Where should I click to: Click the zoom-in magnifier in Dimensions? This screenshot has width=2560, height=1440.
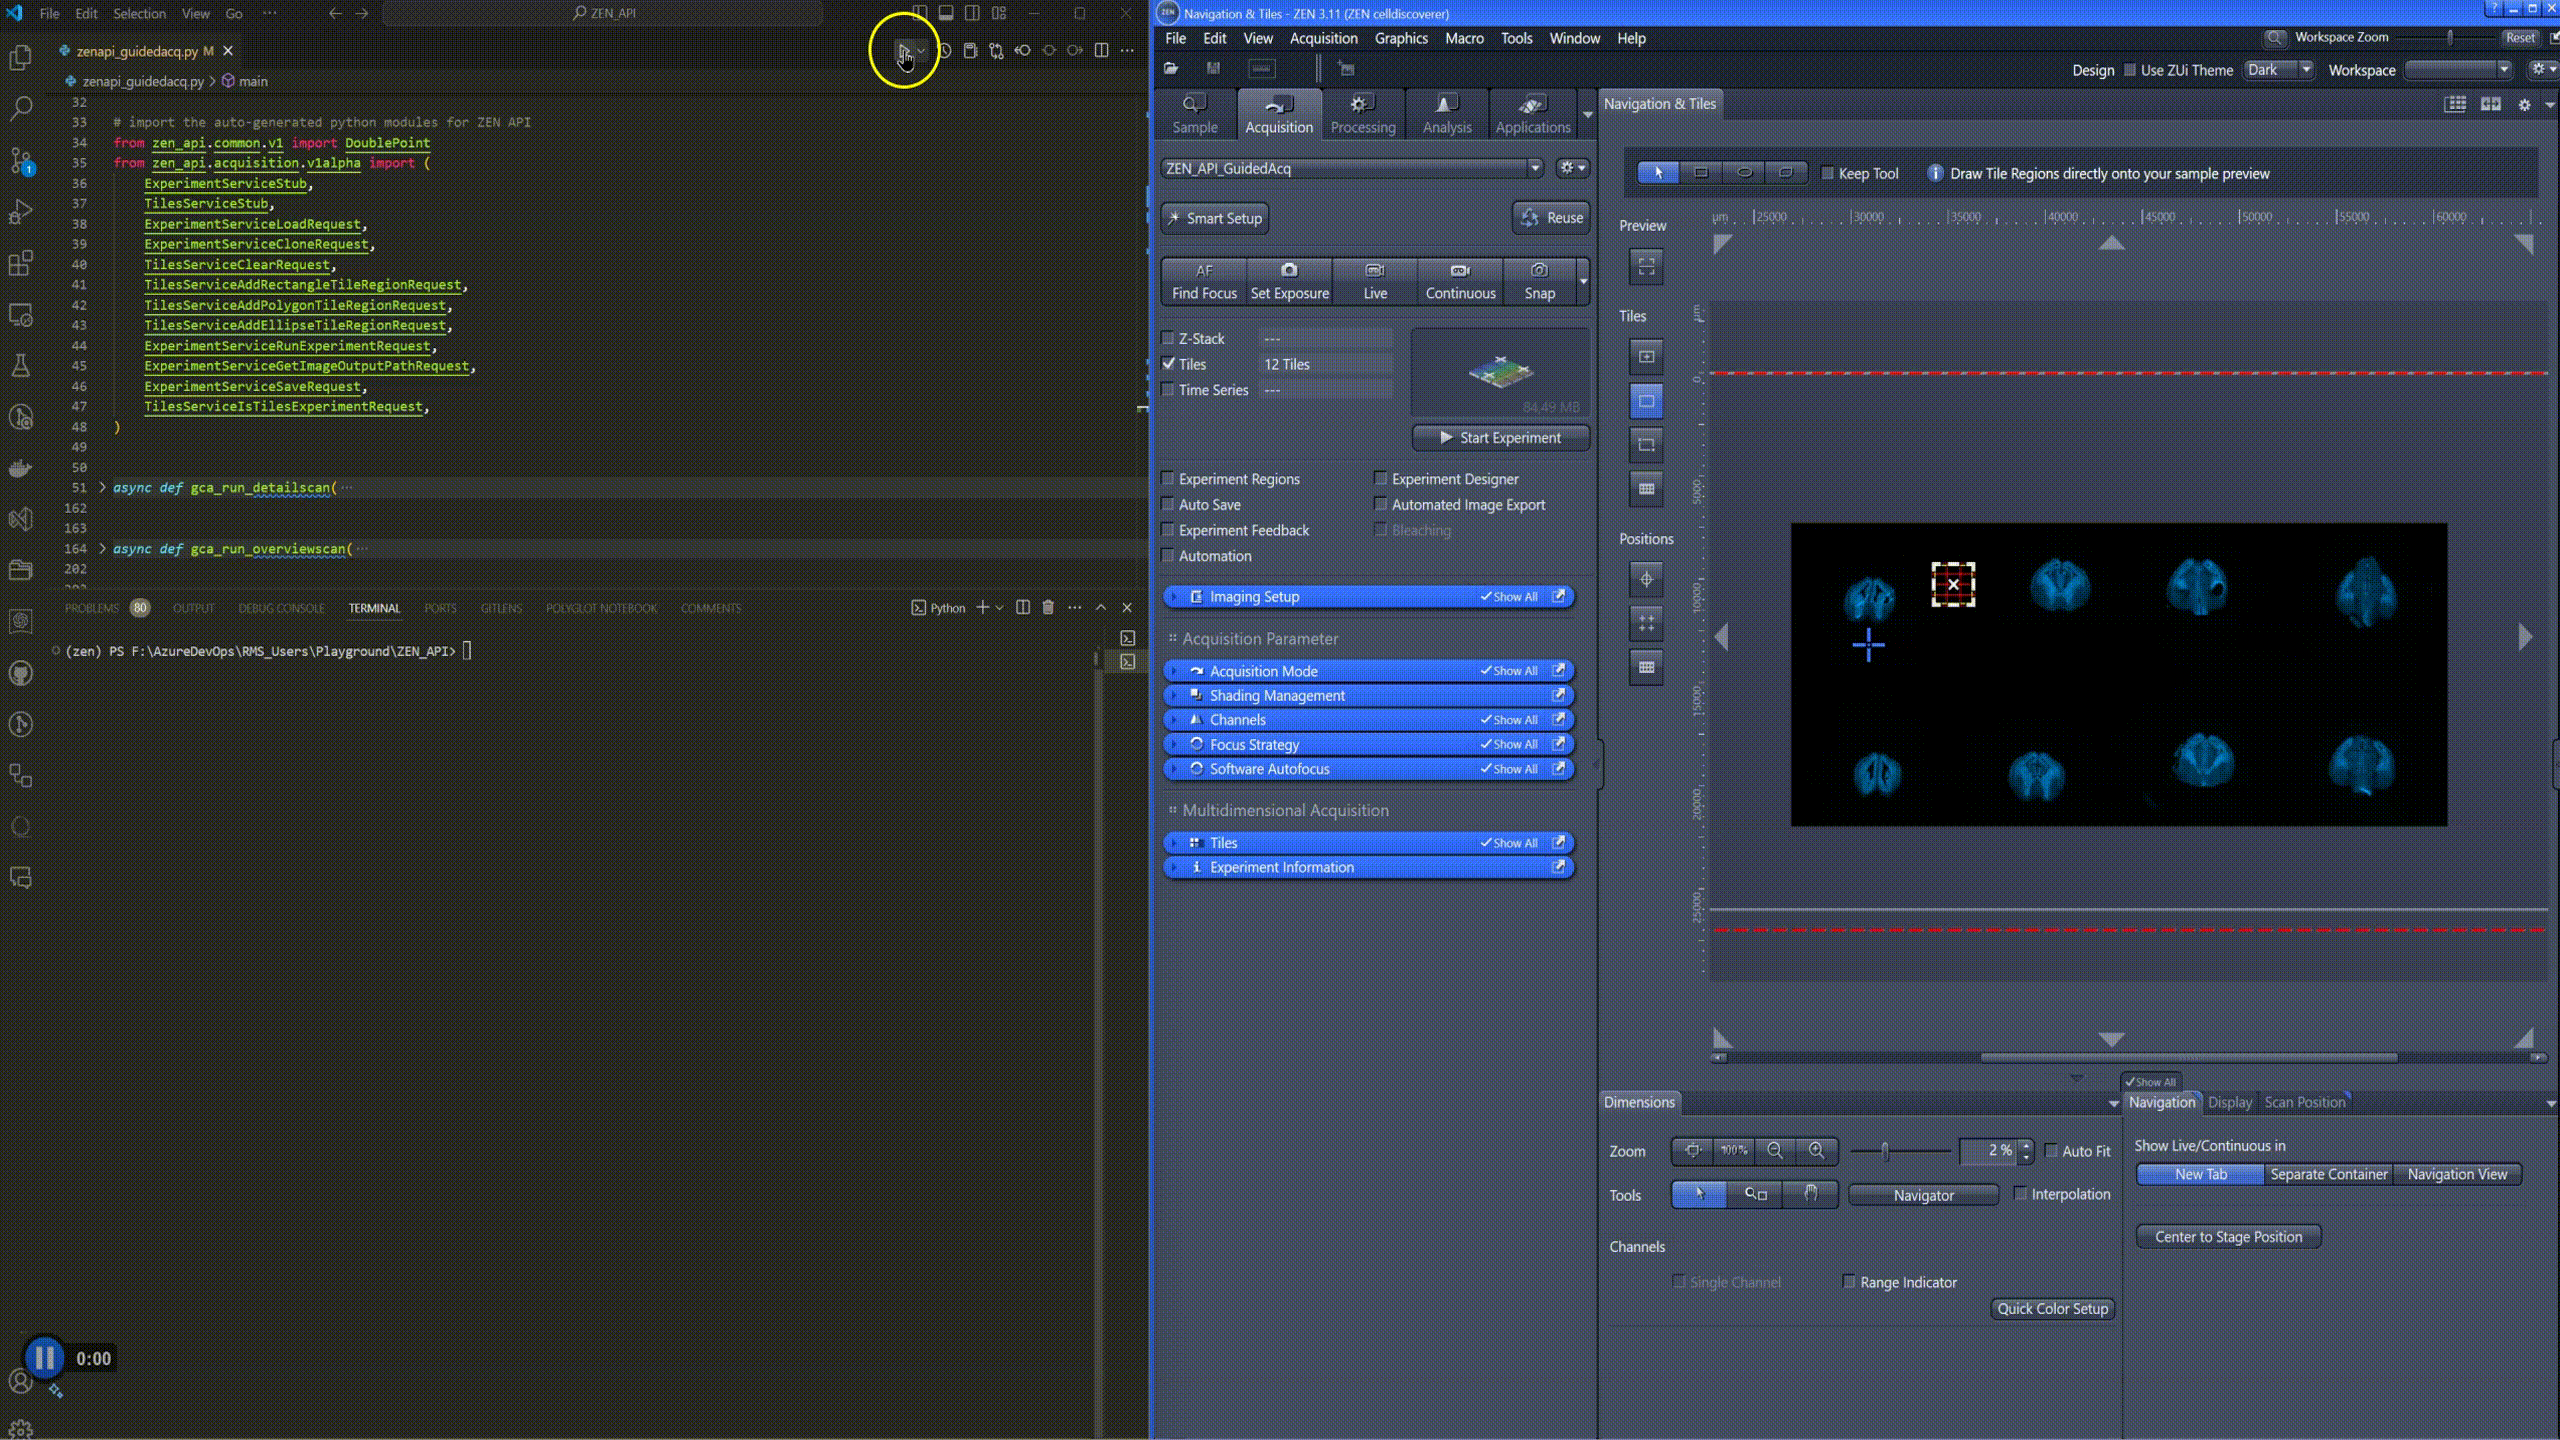tap(1816, 1151)
